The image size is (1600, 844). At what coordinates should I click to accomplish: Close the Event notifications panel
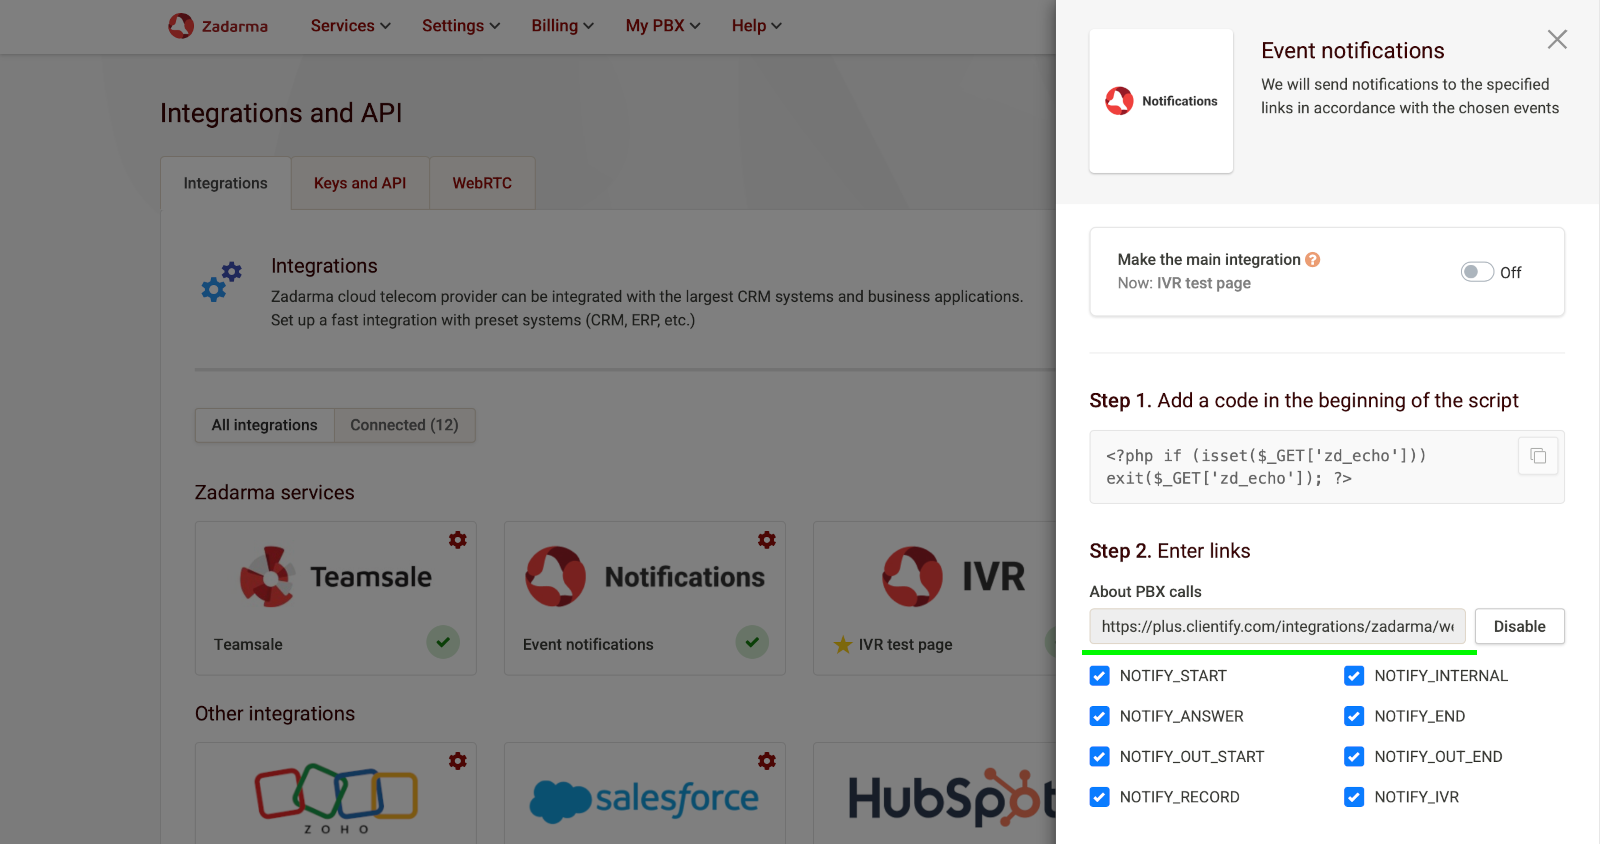pyautogui.click(x=1557, y=40)
